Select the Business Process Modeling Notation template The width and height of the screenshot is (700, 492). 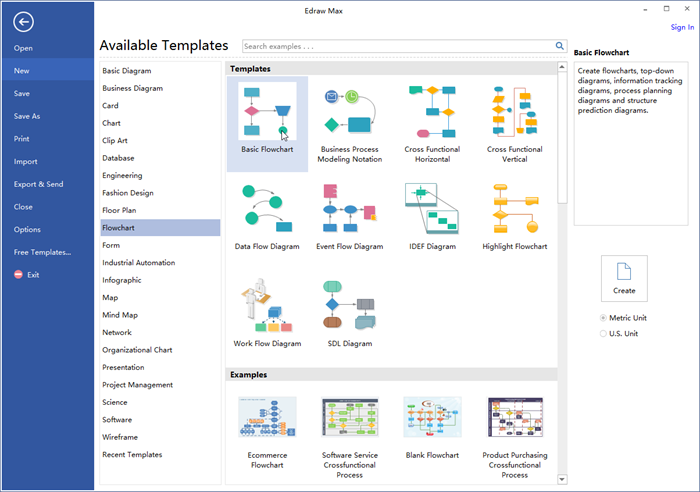[350, 125]
